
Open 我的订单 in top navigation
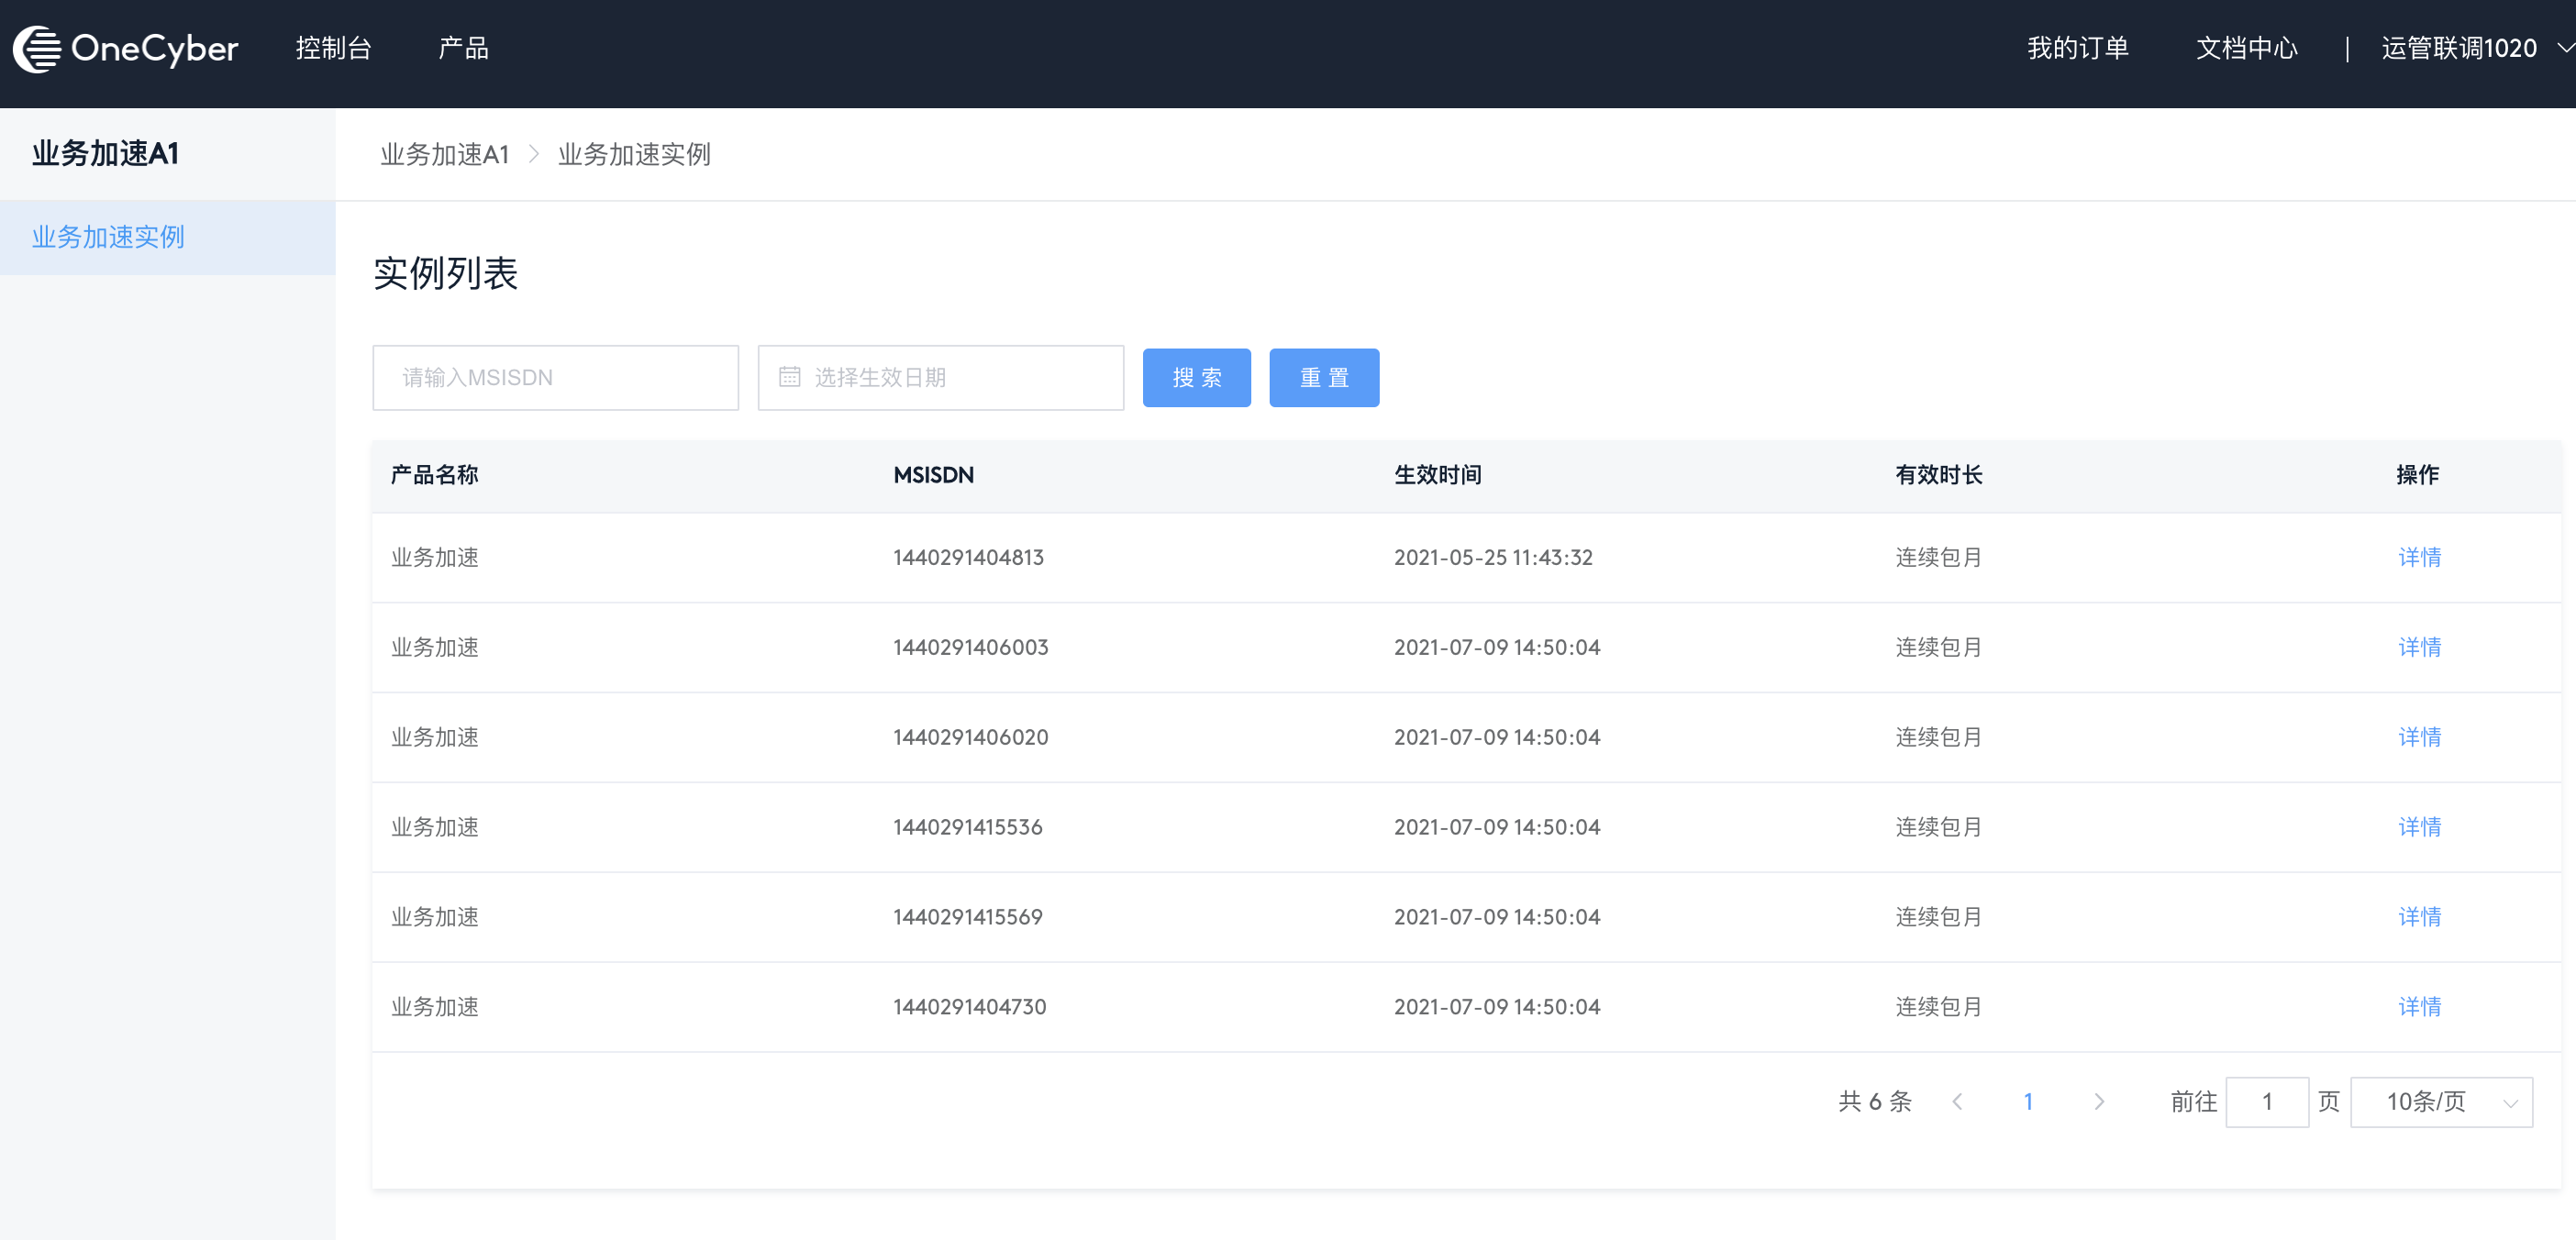tap(2077, 48)
